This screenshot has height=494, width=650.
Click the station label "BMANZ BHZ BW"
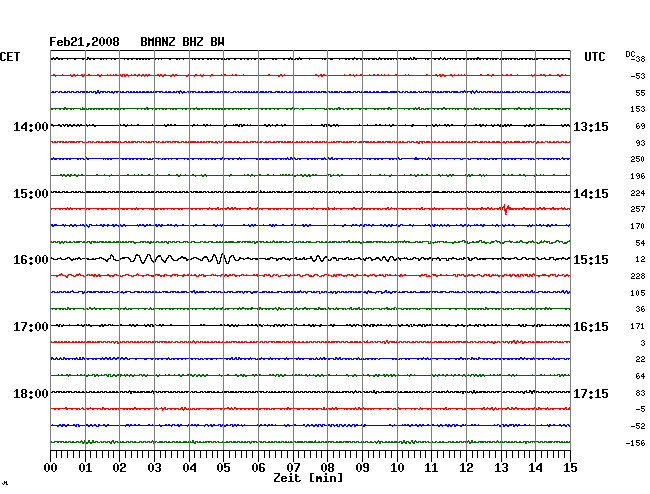pyautogui.click(x=182, y=42)
